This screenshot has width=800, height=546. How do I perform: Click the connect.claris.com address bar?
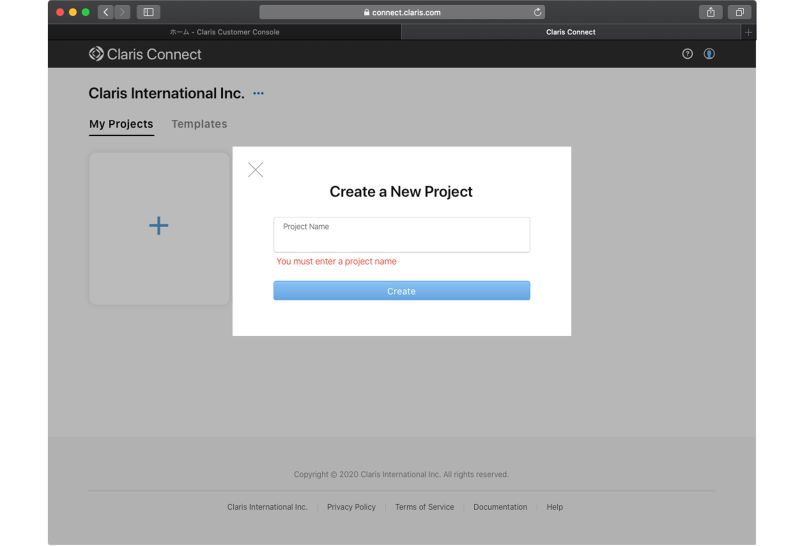(402, 12)
